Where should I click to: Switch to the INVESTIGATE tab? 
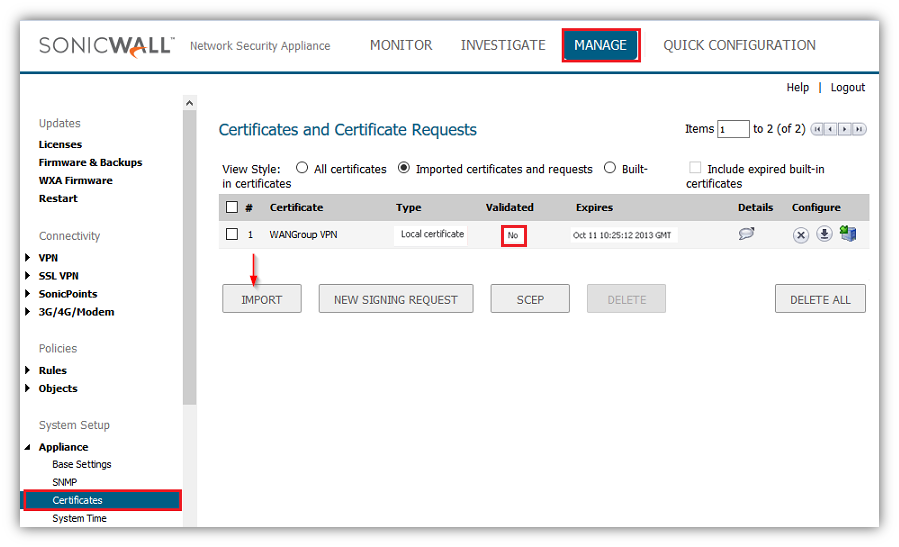tap(503, 45)
